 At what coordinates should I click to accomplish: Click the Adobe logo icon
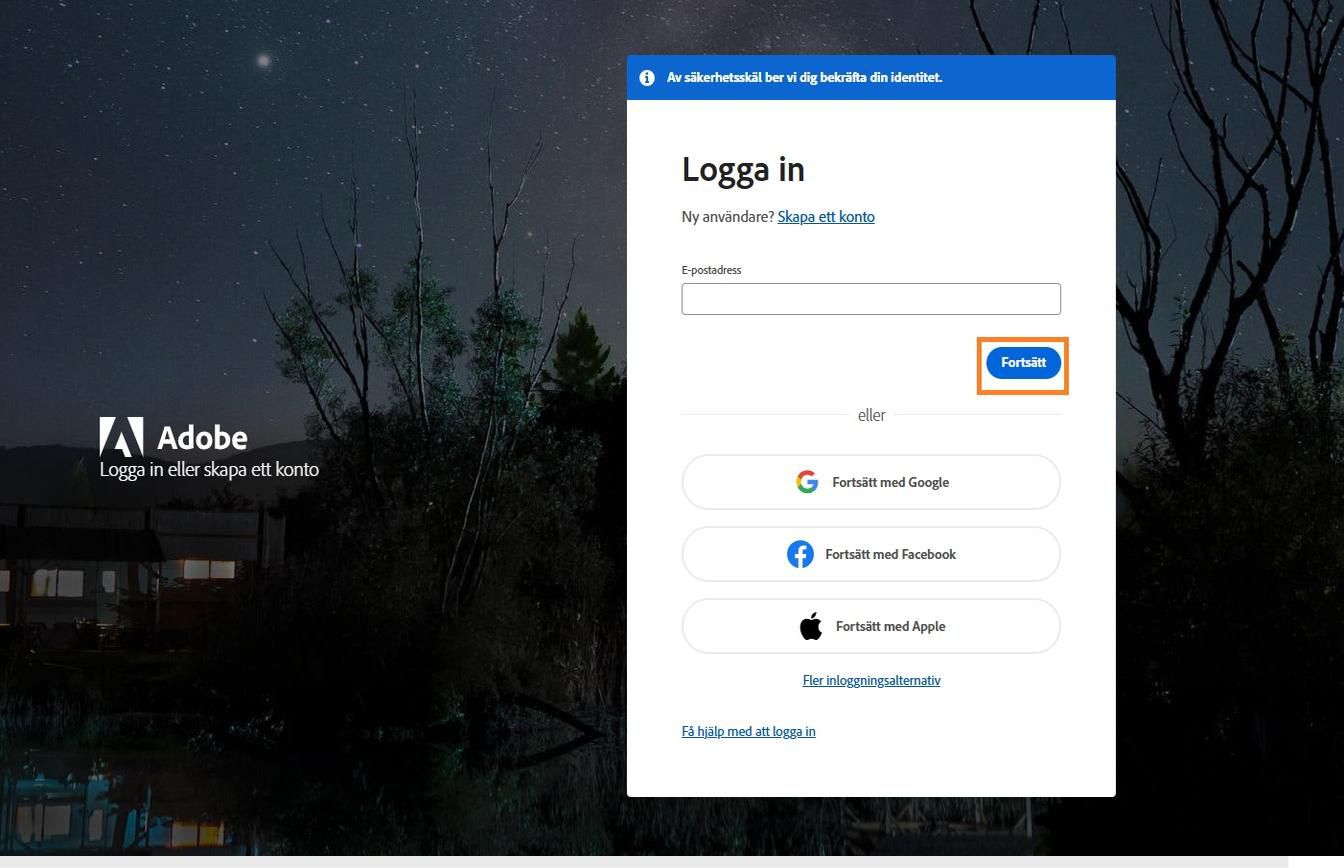tap(121, 437)
